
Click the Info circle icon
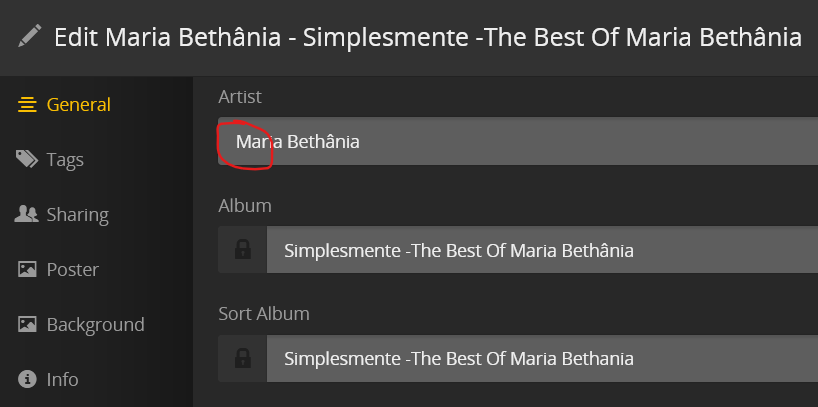[x=27, y=379]
